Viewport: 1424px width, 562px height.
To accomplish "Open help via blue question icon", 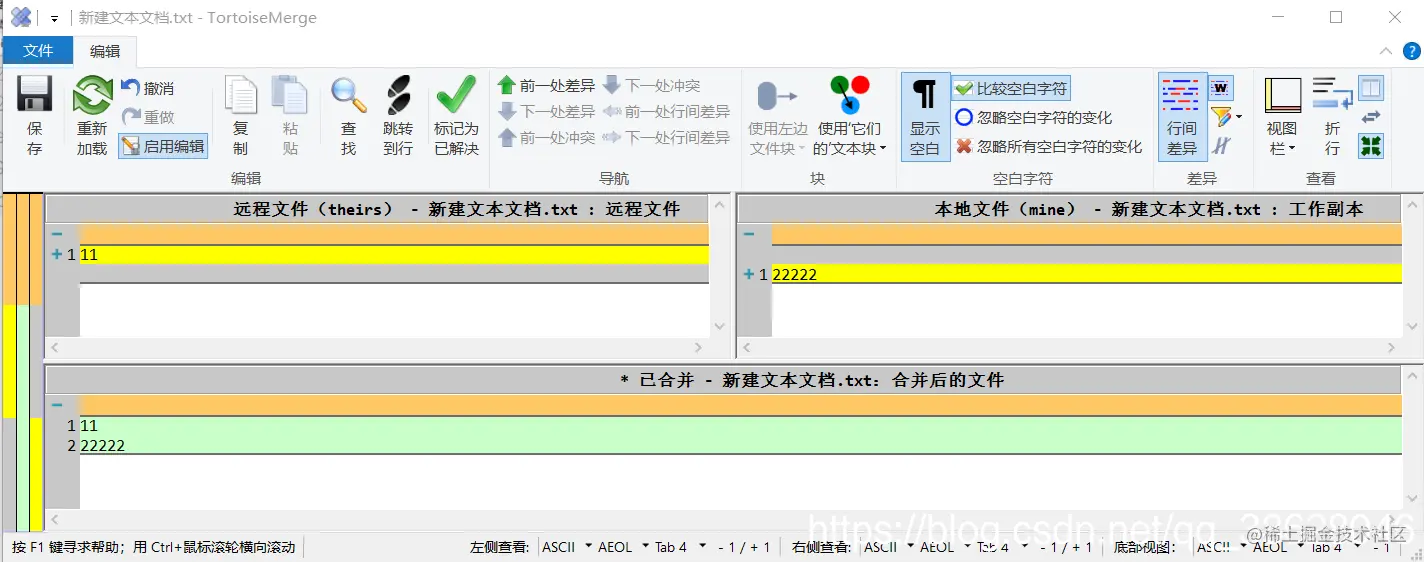I will pyautogui.click(x=1411, y=51).
